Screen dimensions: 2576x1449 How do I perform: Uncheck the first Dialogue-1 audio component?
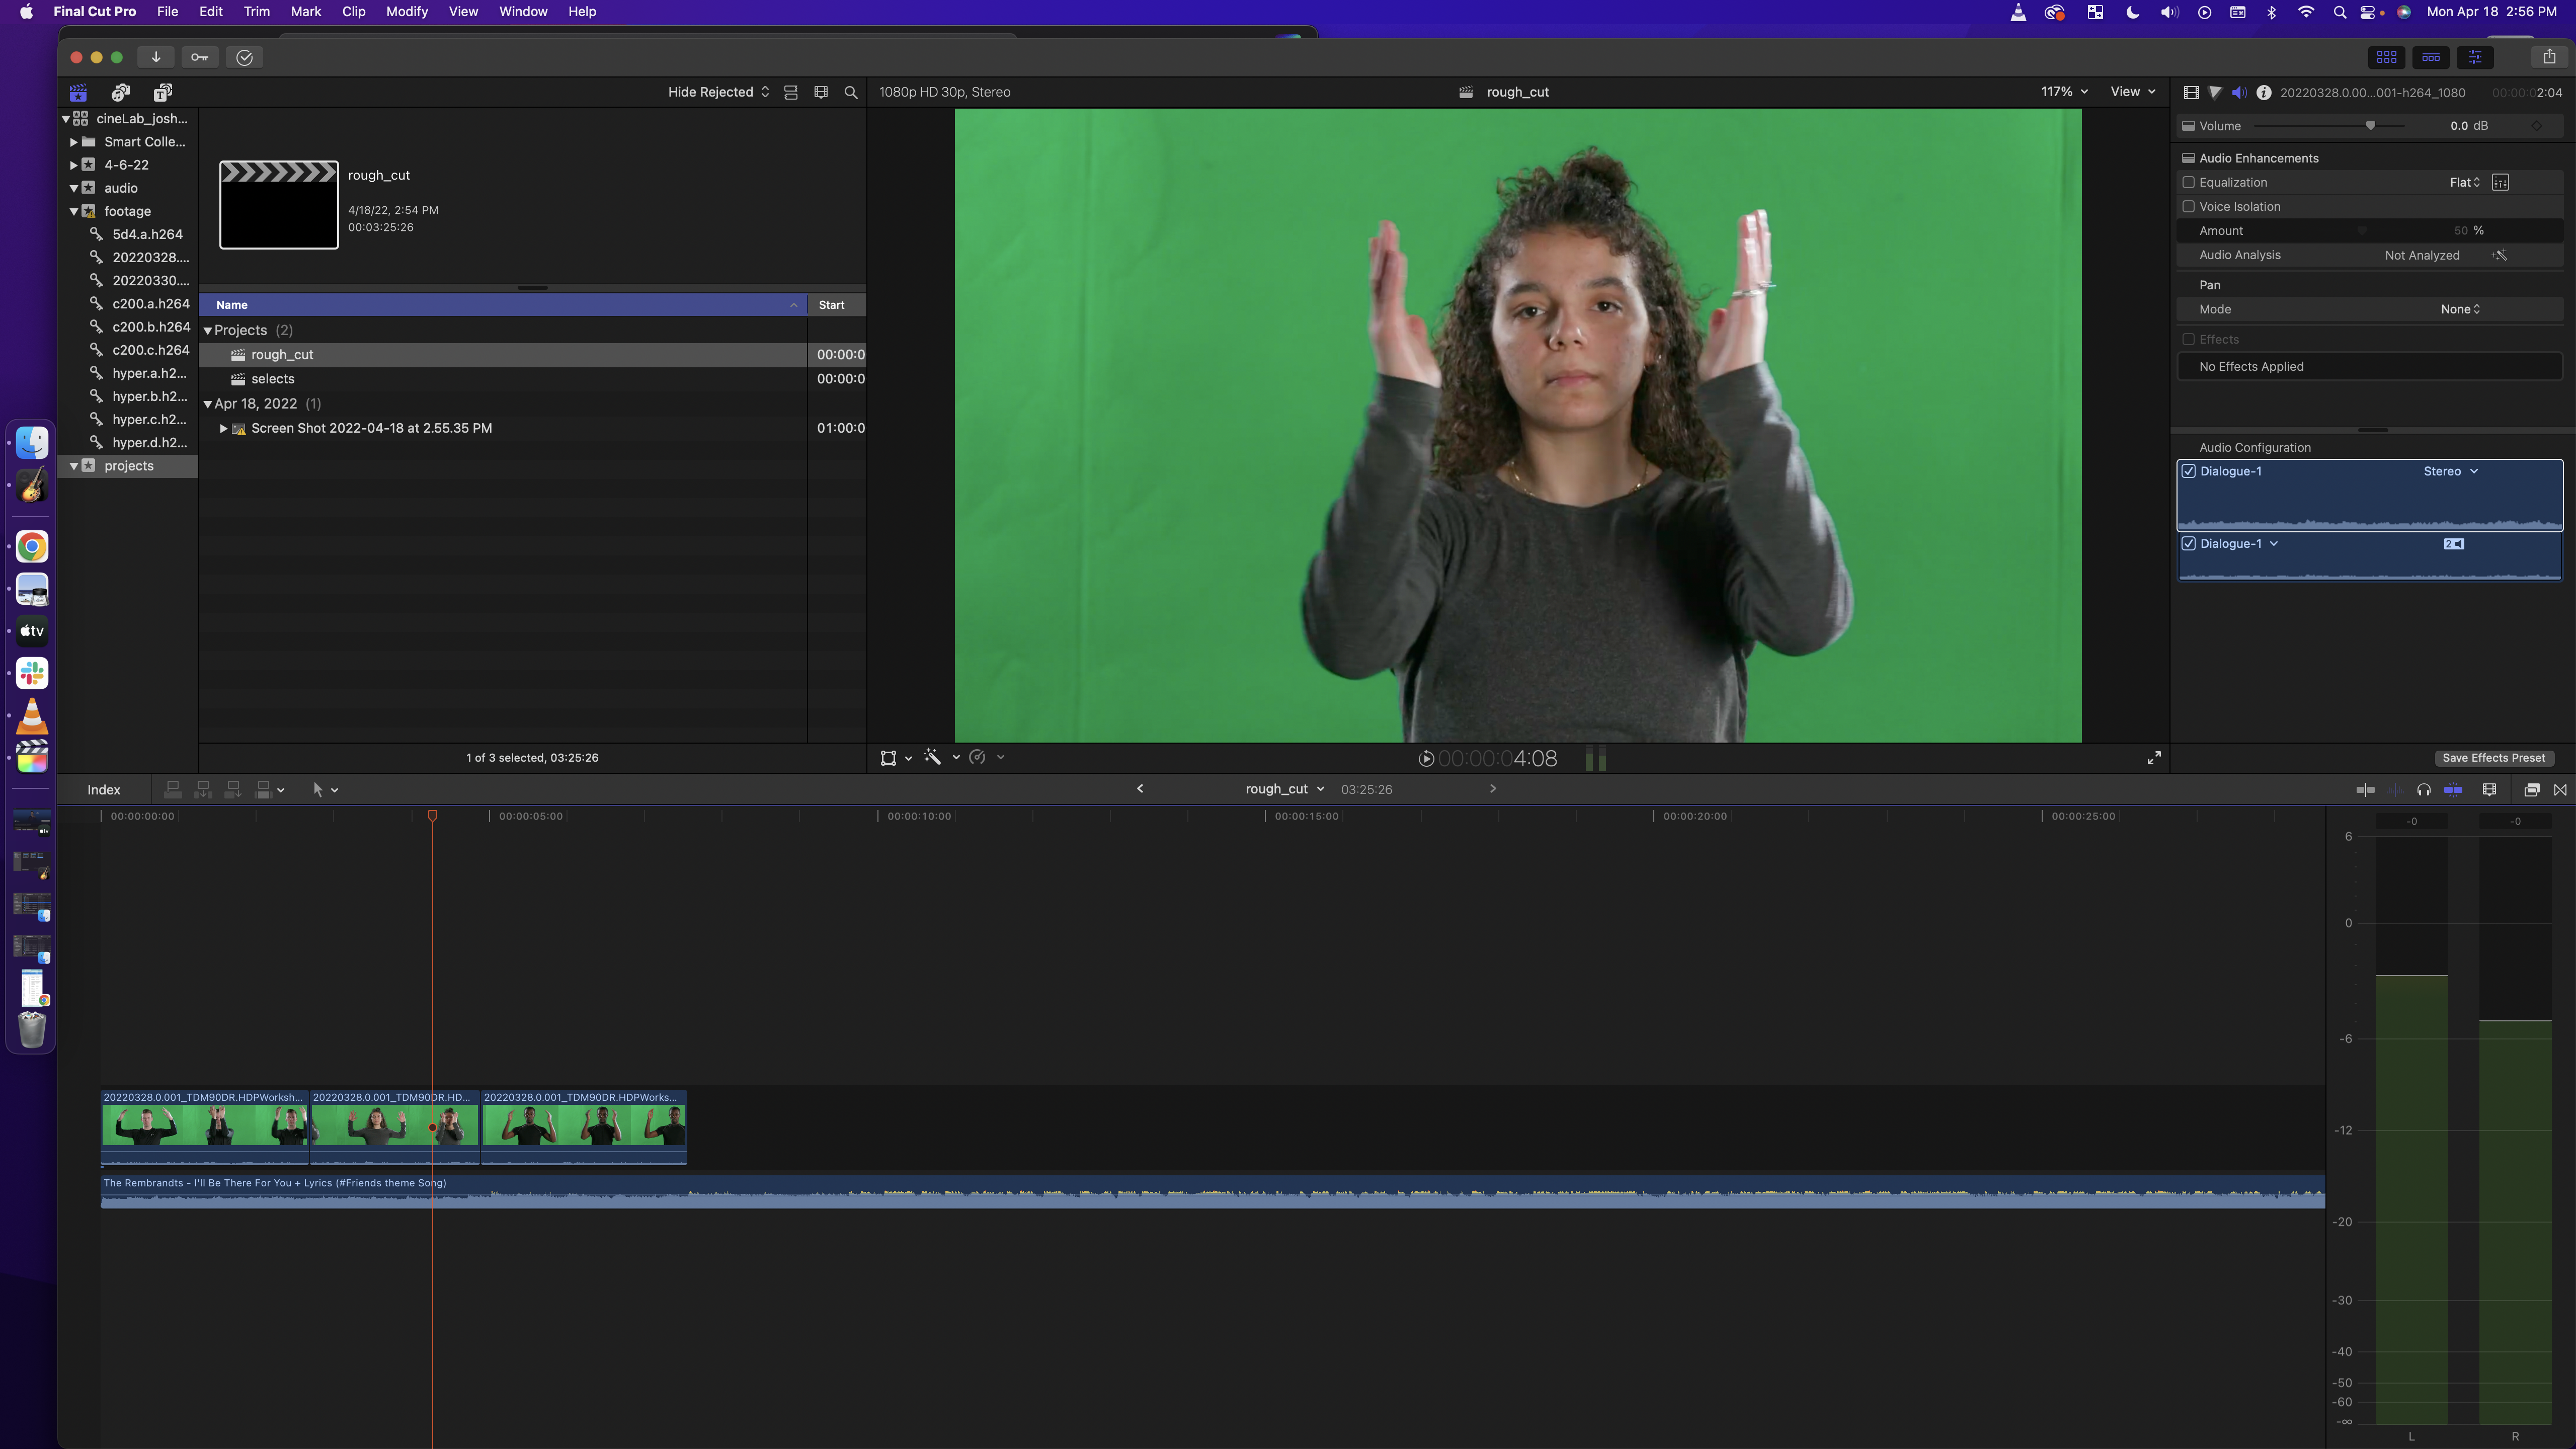(2189, 471)
